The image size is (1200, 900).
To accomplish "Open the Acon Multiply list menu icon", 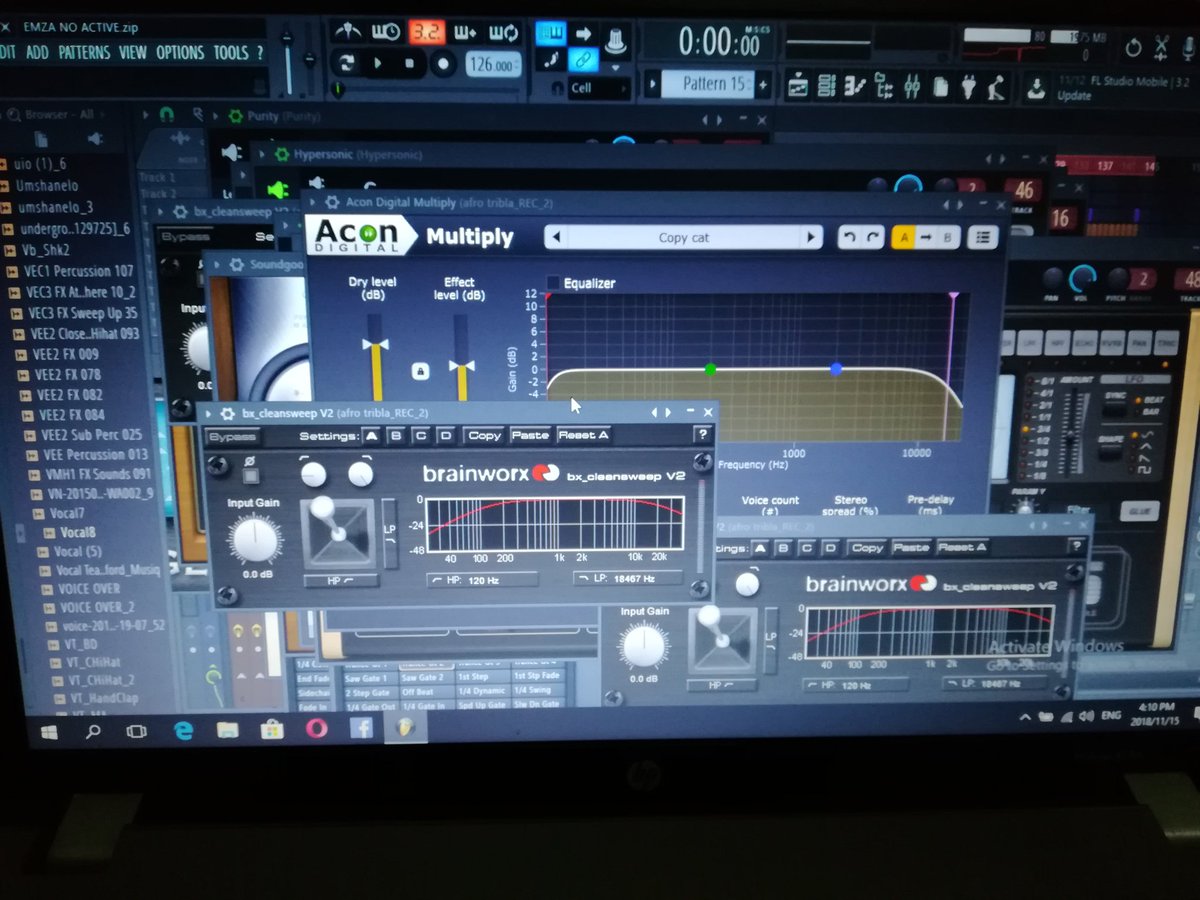I will 984,238.
